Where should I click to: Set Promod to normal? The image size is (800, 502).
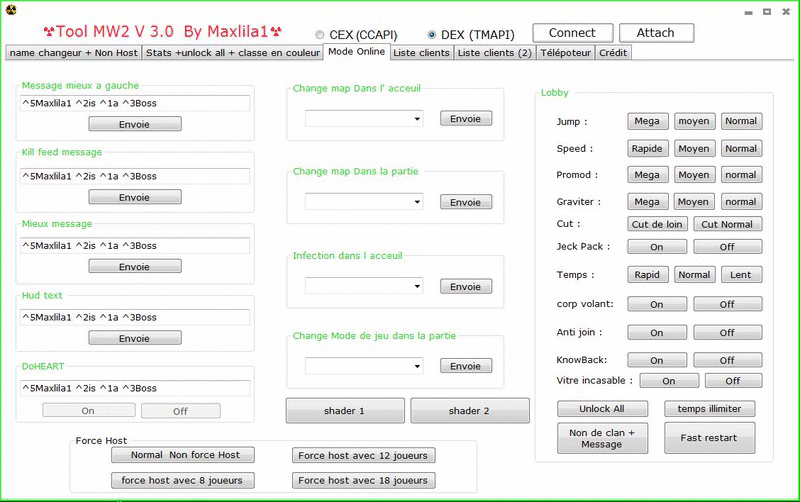point(741,175)
